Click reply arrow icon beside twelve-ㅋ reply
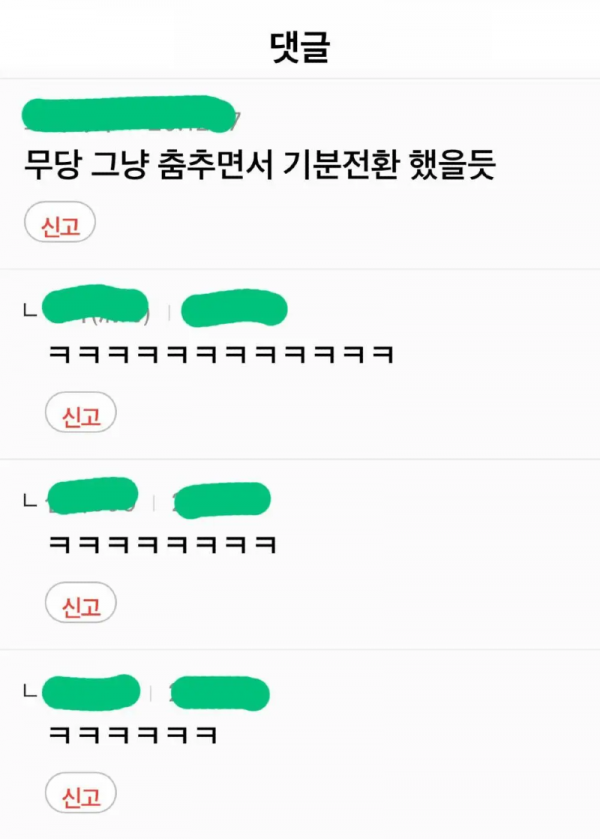This screenshot has height=839, width=600. [31, 310]
